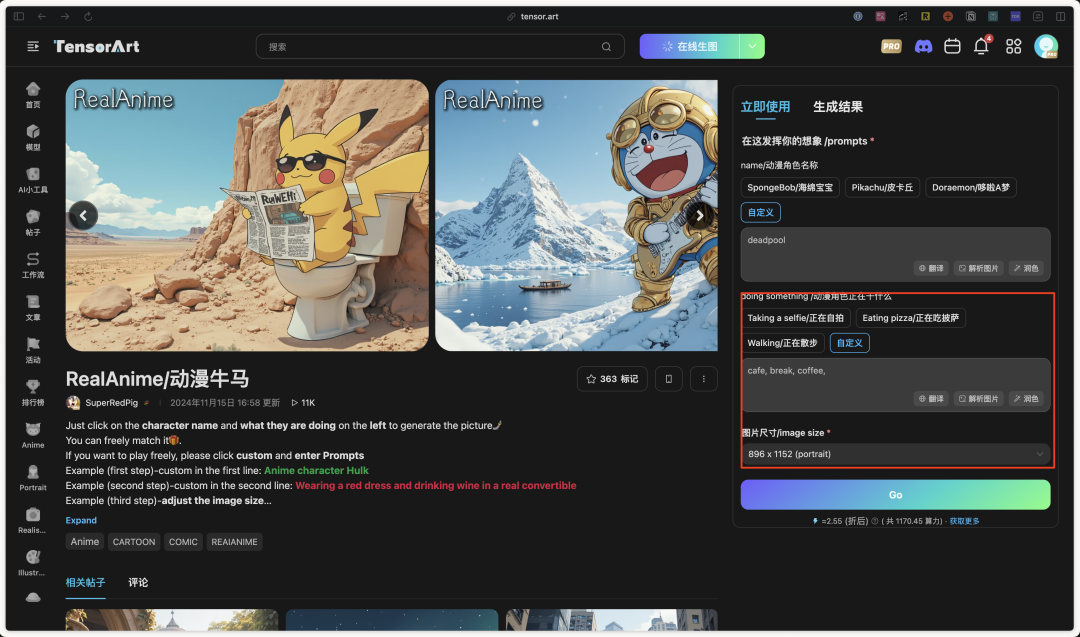The width and height of the screenshot is (1080, 637).
Task: Open the AI小工具 sidebar icon
Action: 33,180
